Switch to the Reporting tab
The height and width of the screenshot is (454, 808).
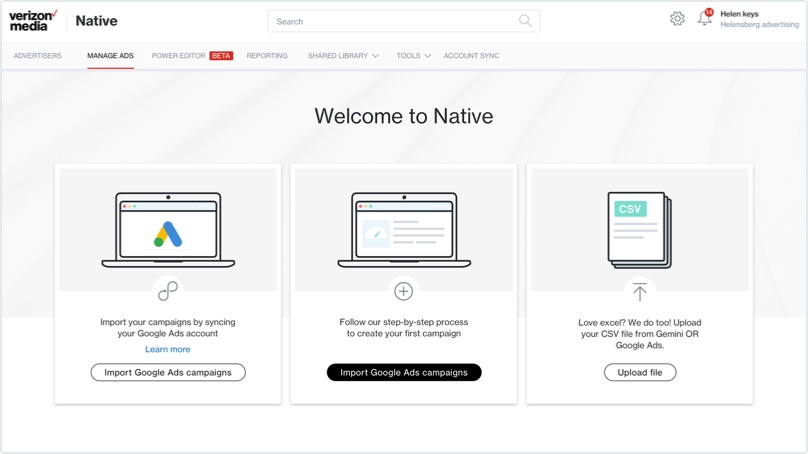[267, 56]
